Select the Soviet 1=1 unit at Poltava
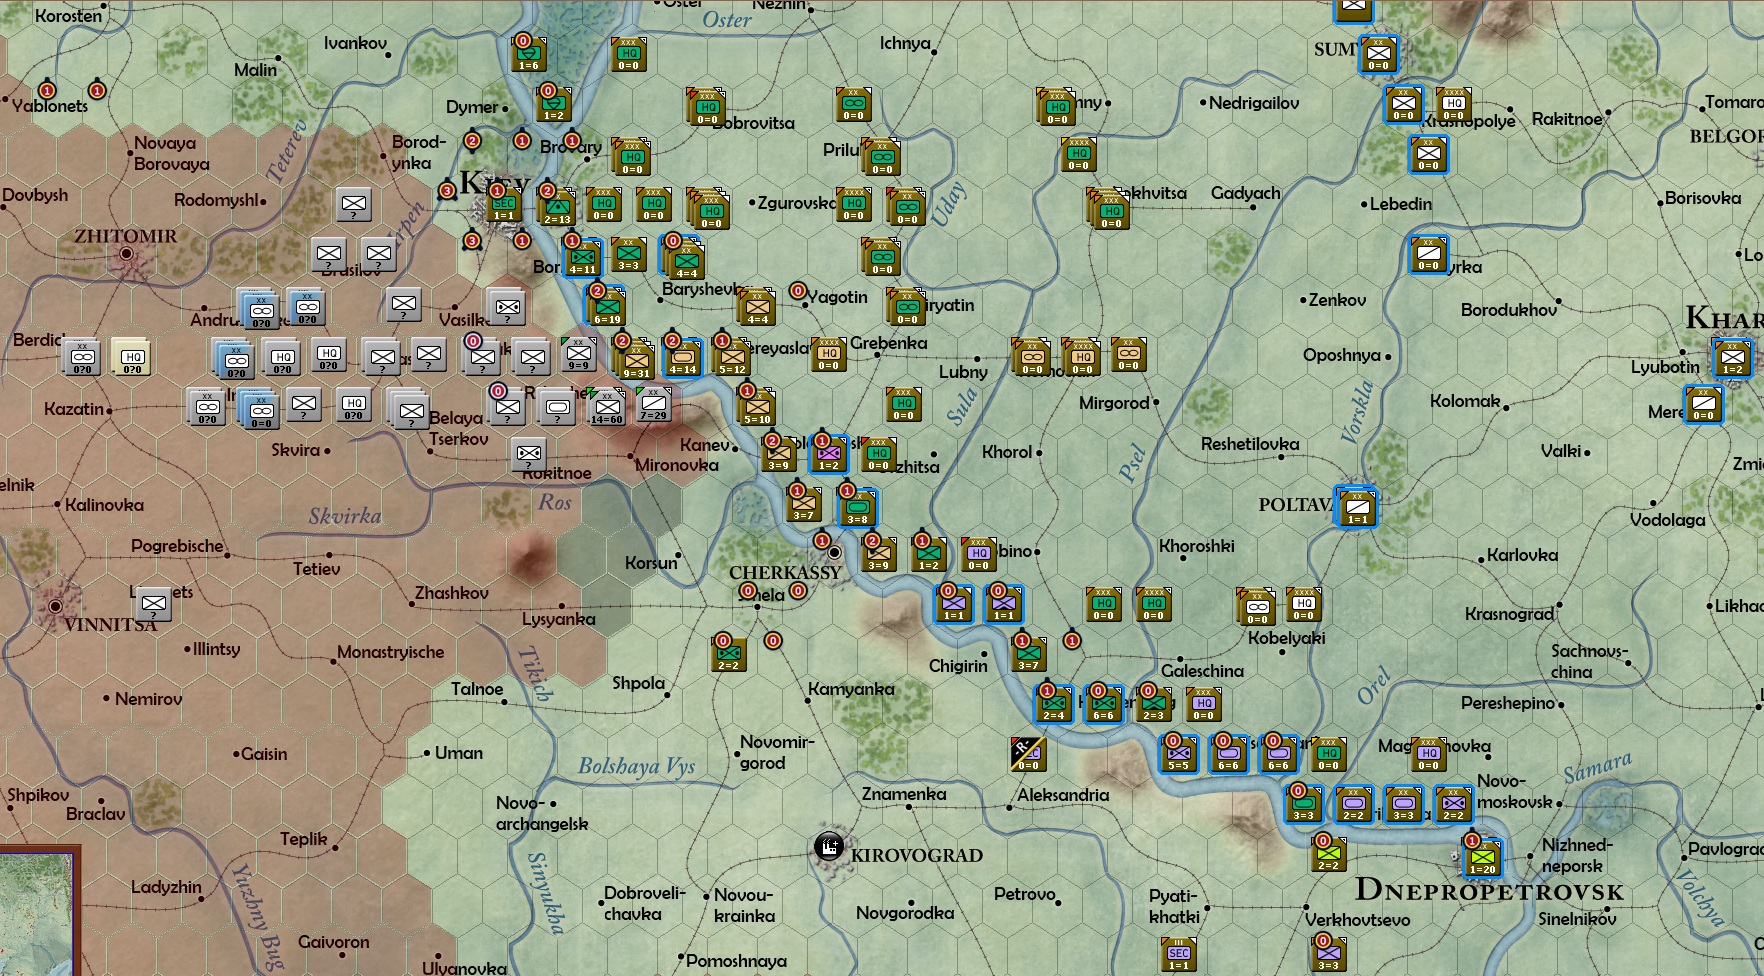This screenshot has height=976, width=1764. click(1358, 508)
